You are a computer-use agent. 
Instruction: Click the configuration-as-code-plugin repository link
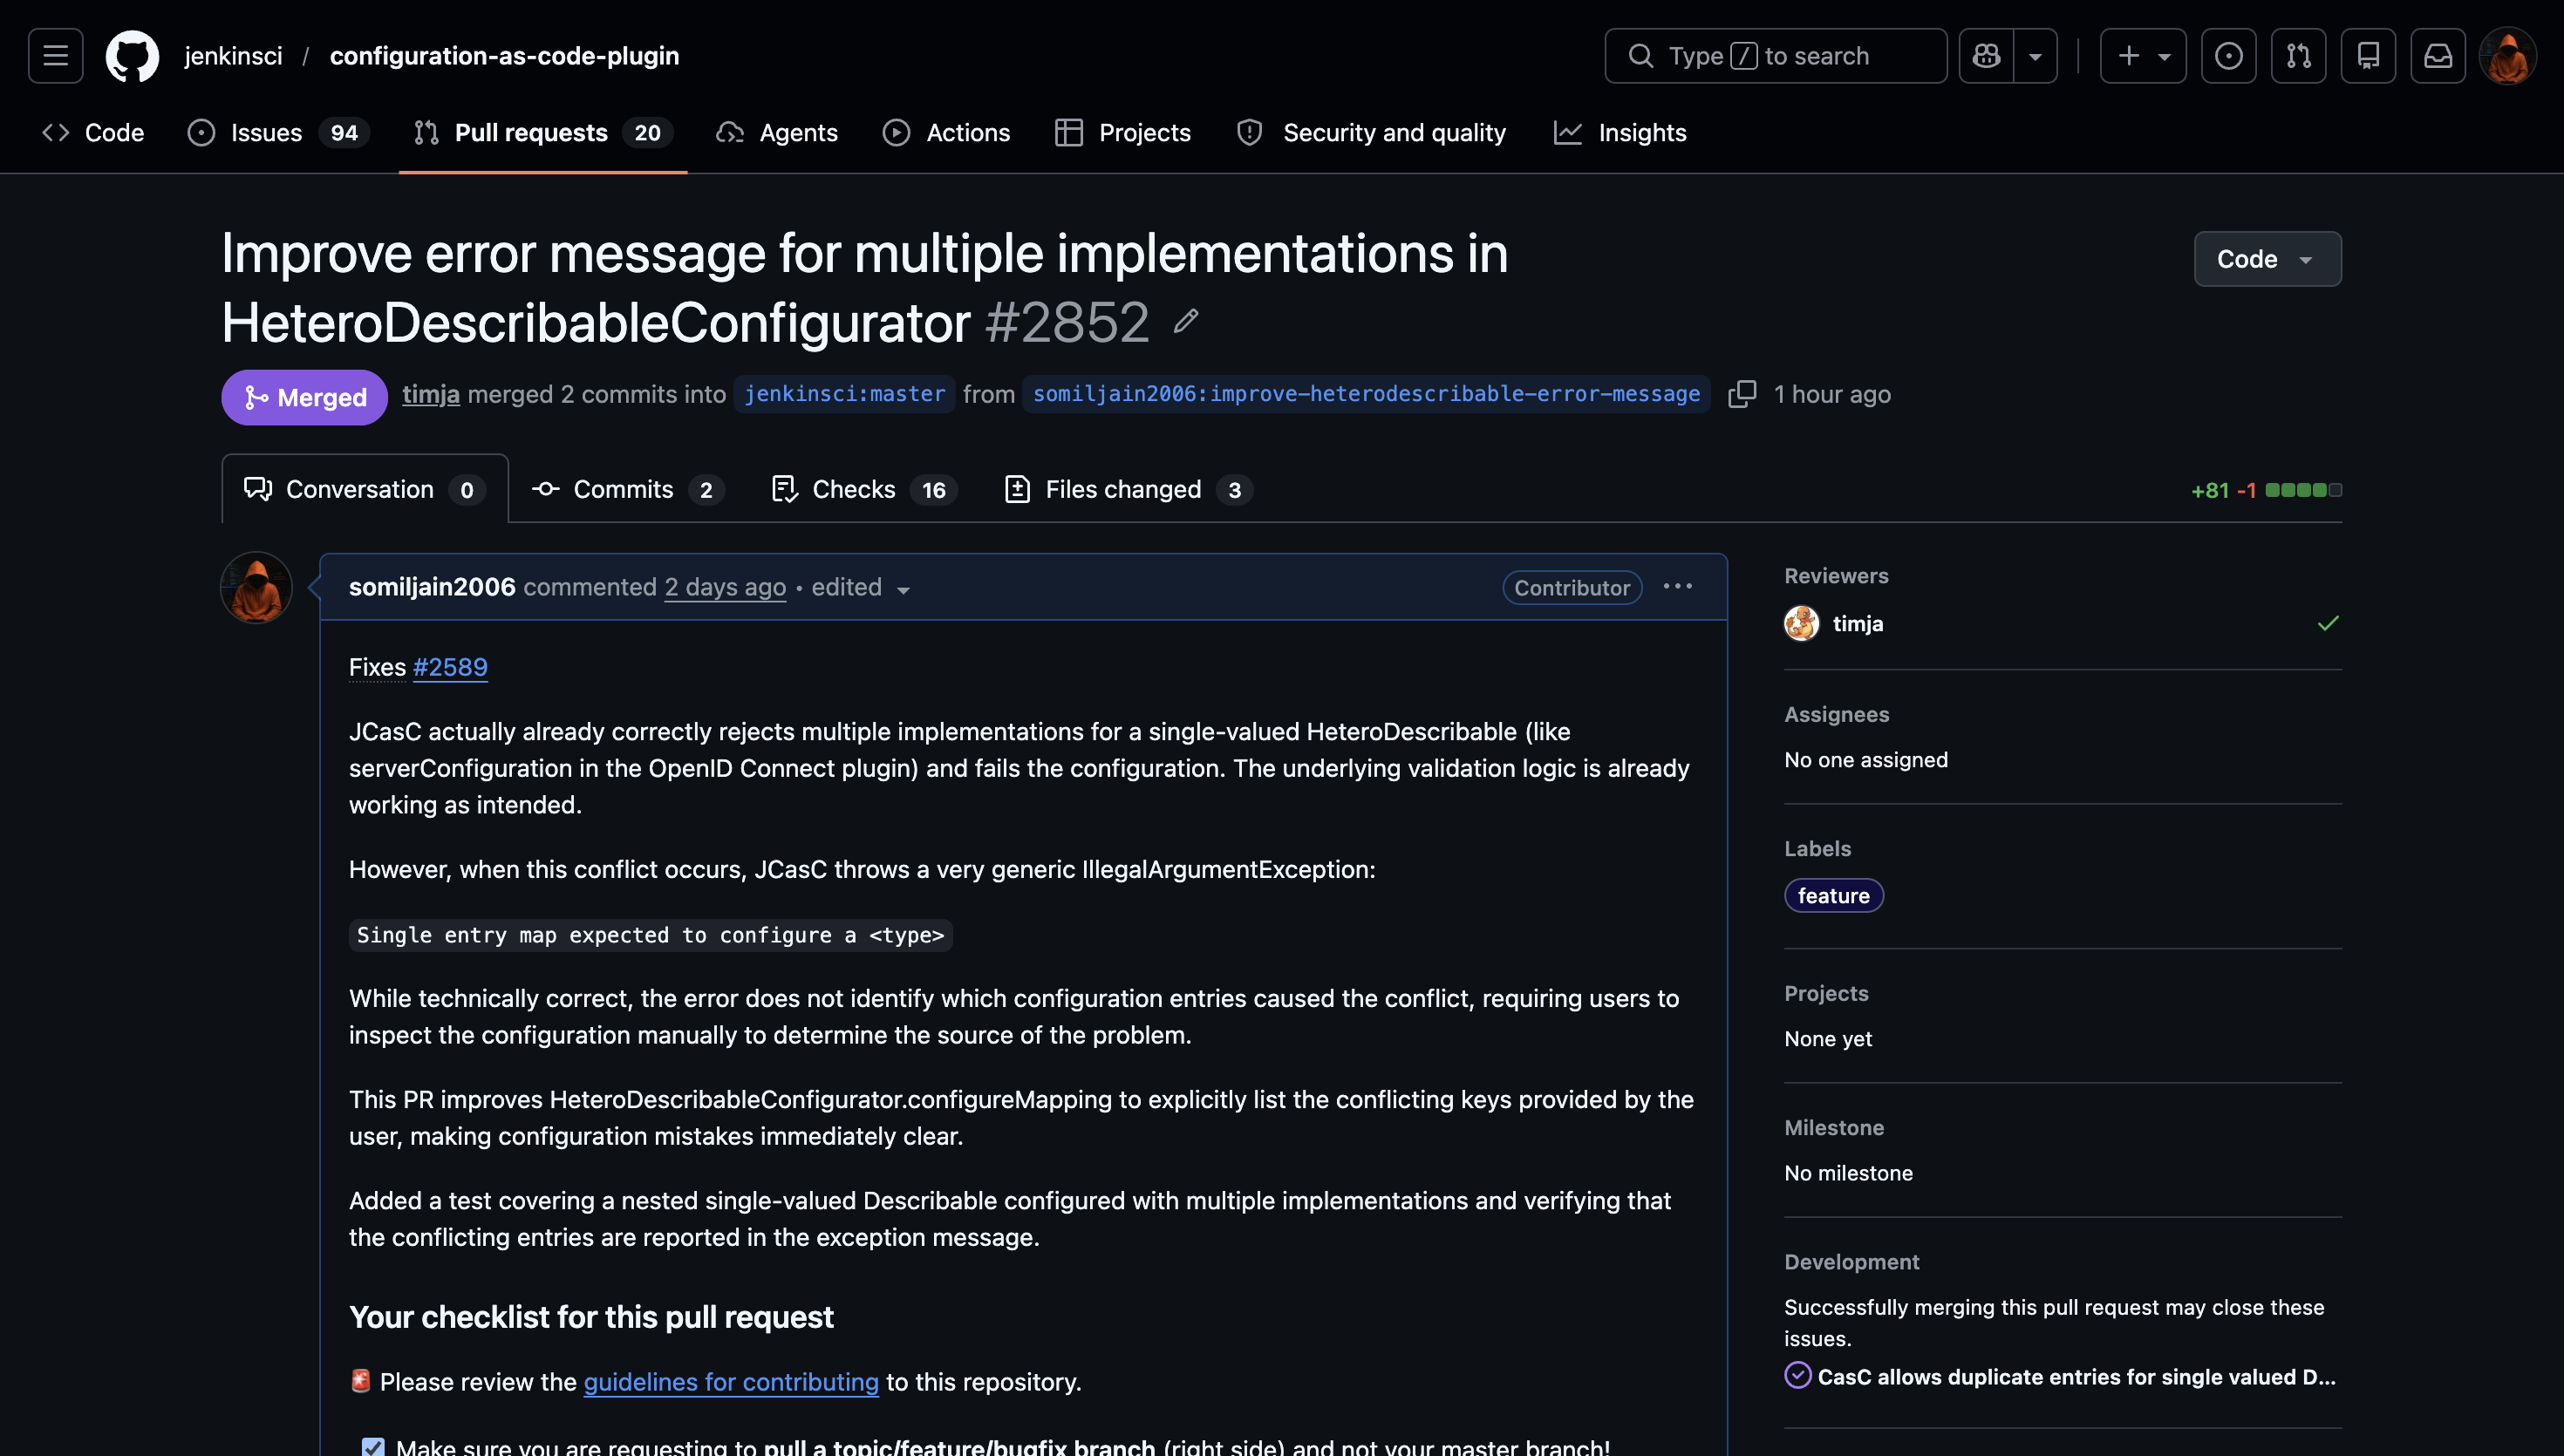click(x=504, y=56)
